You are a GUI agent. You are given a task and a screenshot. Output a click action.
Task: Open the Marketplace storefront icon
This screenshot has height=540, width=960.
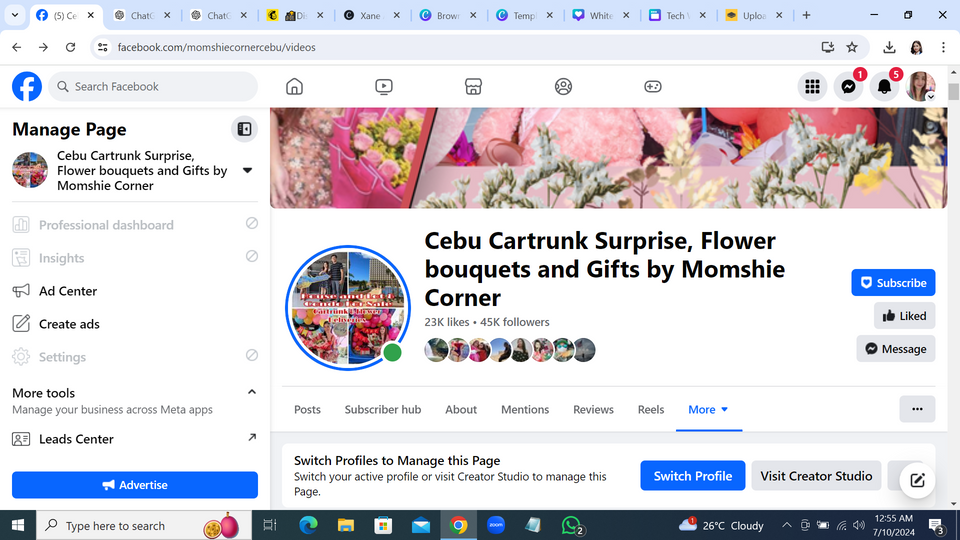click(474, 87)
